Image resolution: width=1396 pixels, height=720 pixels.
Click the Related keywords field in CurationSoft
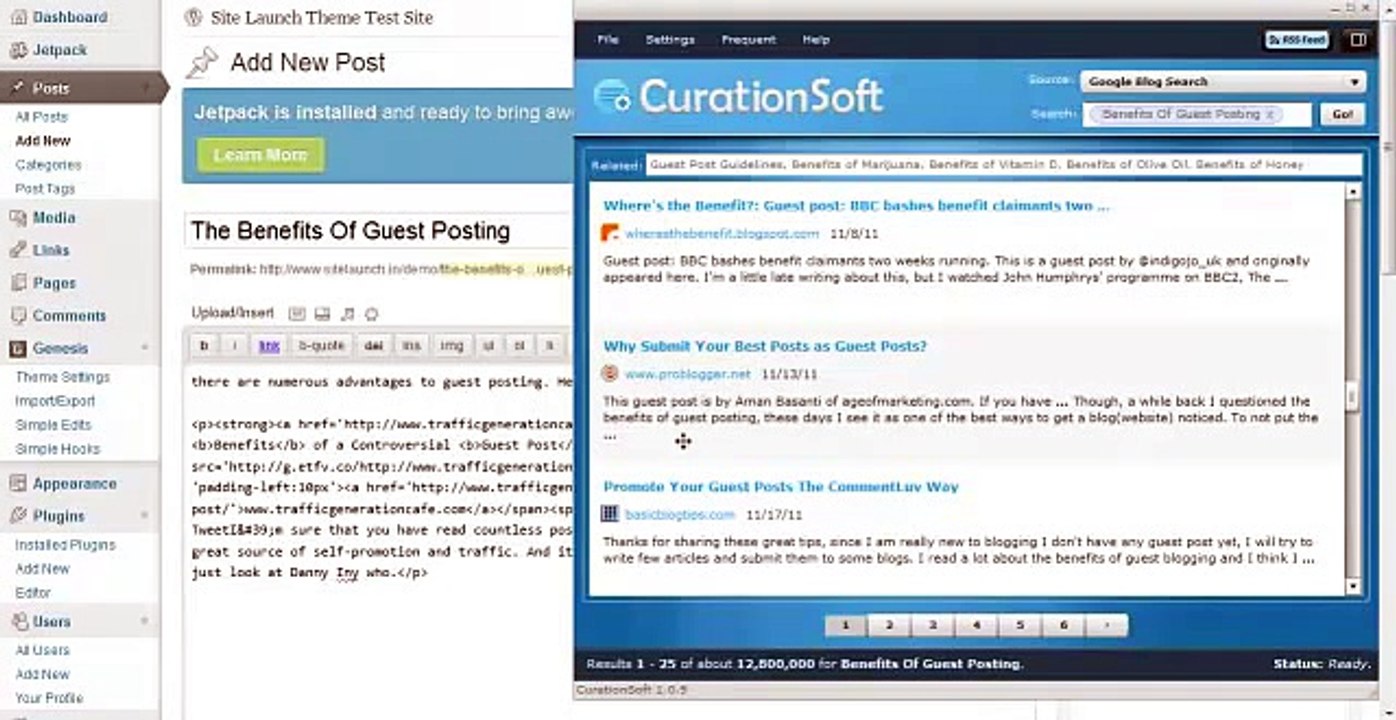(1003, 165)
